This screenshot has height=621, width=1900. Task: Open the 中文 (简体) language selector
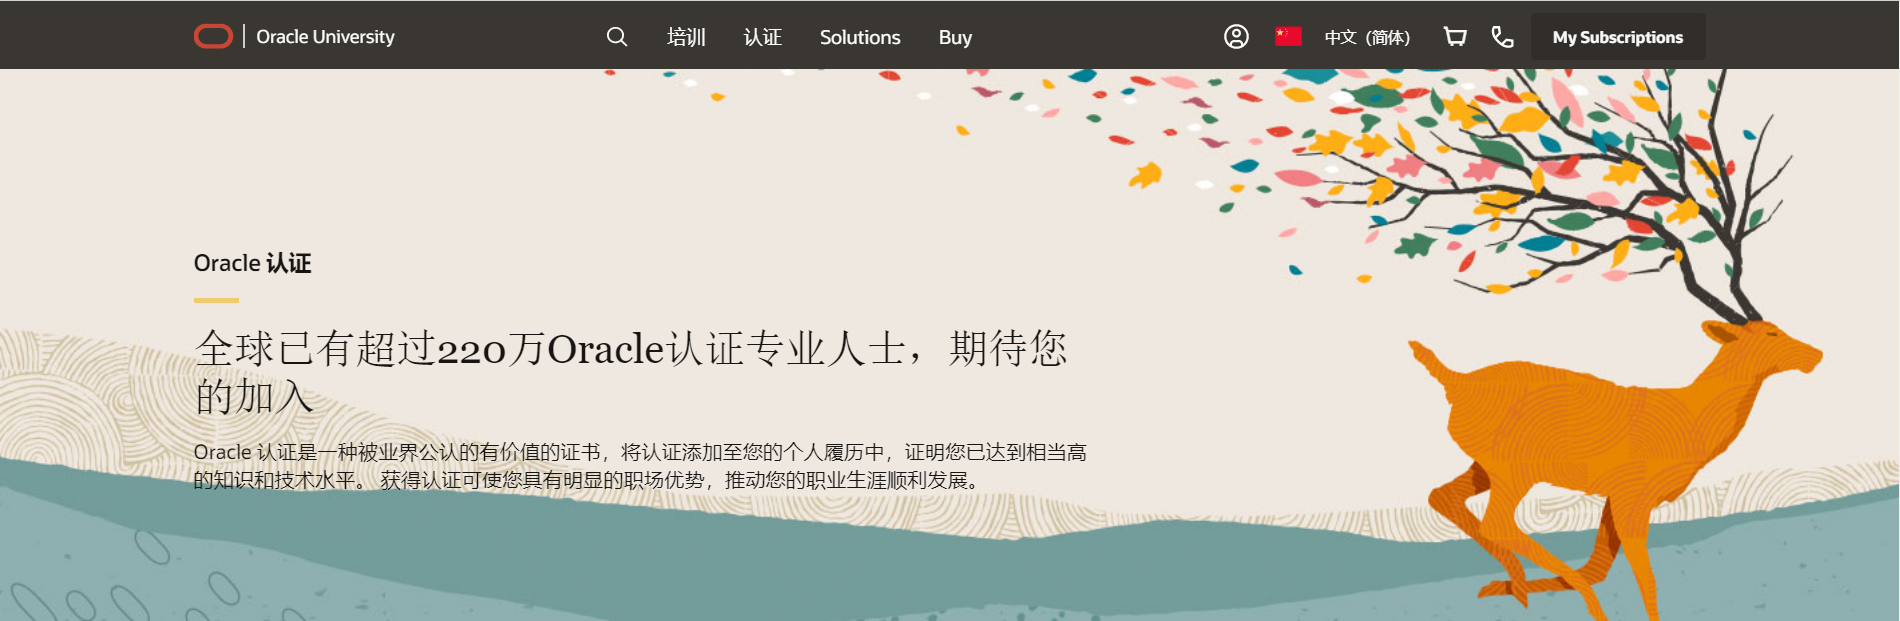click(1367, 37)
